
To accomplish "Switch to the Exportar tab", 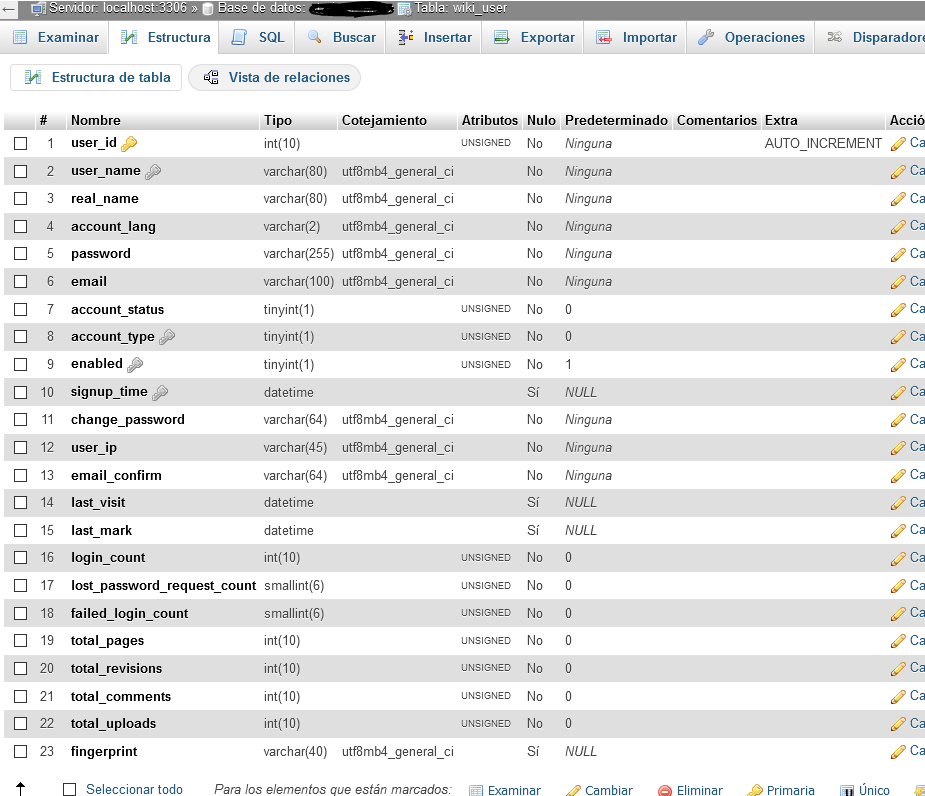I will tap(535, 38).
